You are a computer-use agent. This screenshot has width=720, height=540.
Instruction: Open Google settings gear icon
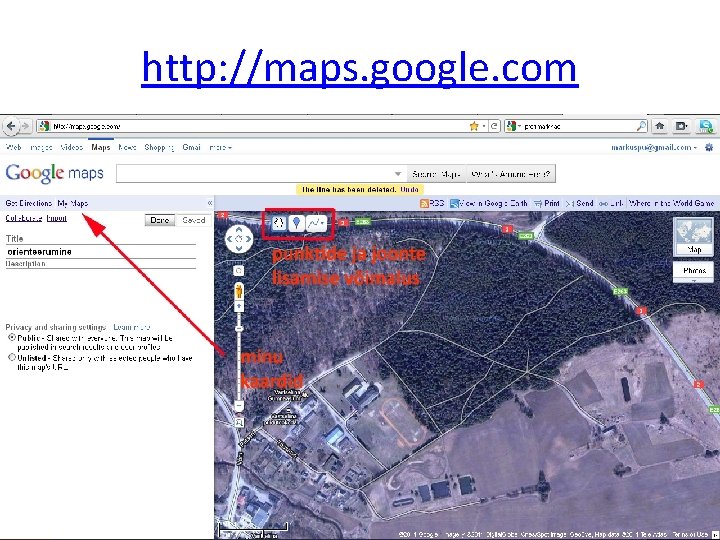pos(709,147)
